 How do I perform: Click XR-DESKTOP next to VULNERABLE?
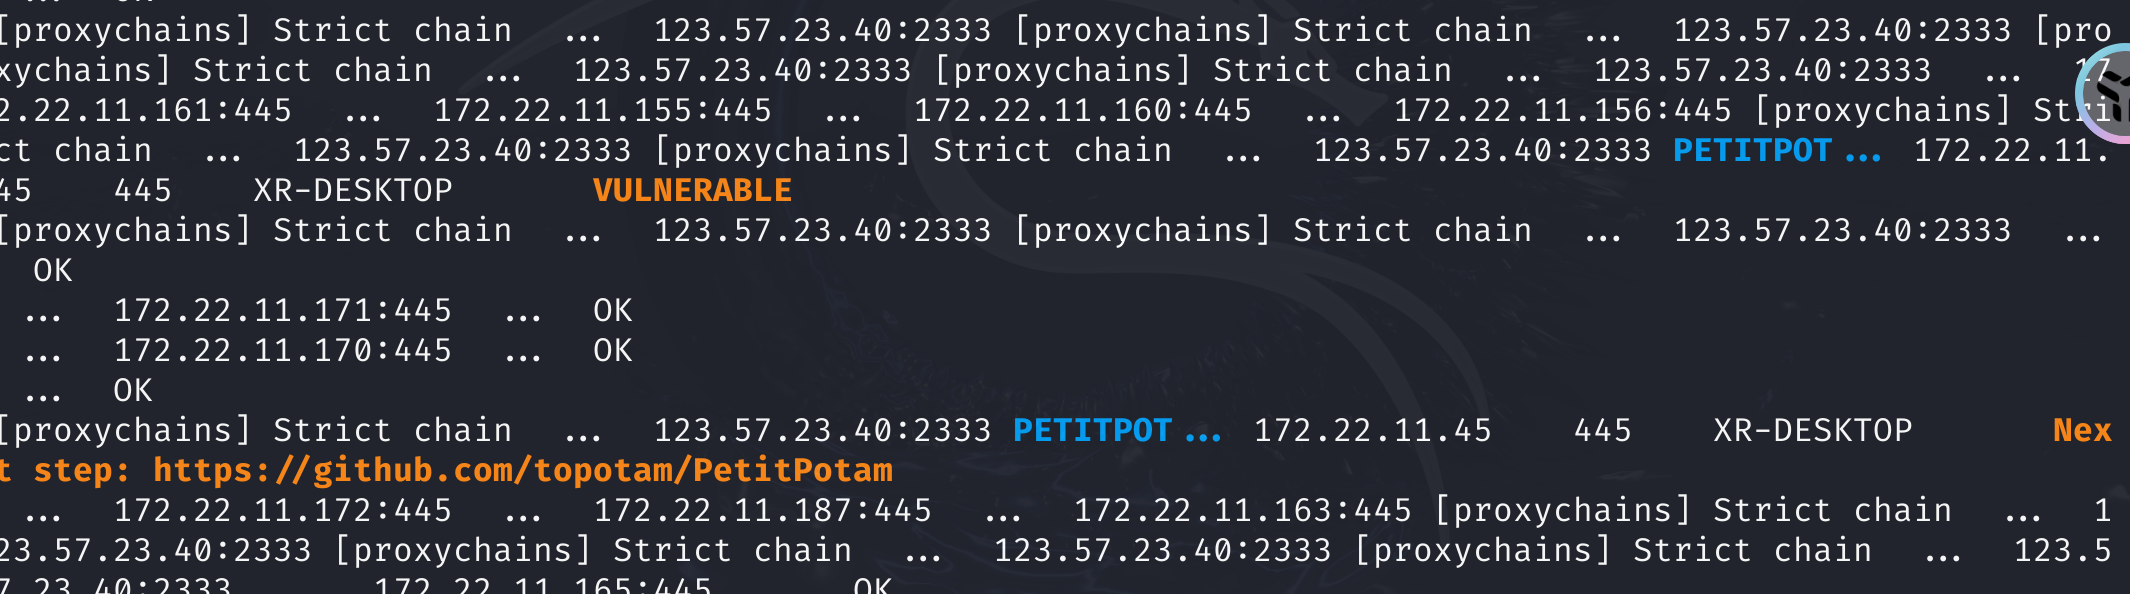pos(353,190)
